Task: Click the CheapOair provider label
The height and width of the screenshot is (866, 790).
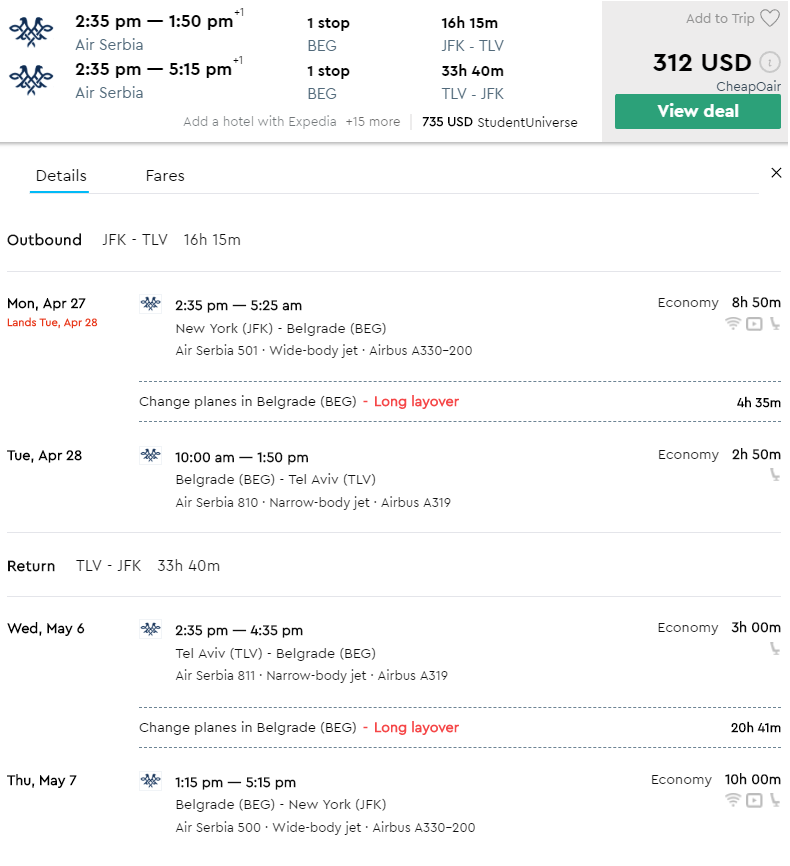Action: (x=748, y=86)
